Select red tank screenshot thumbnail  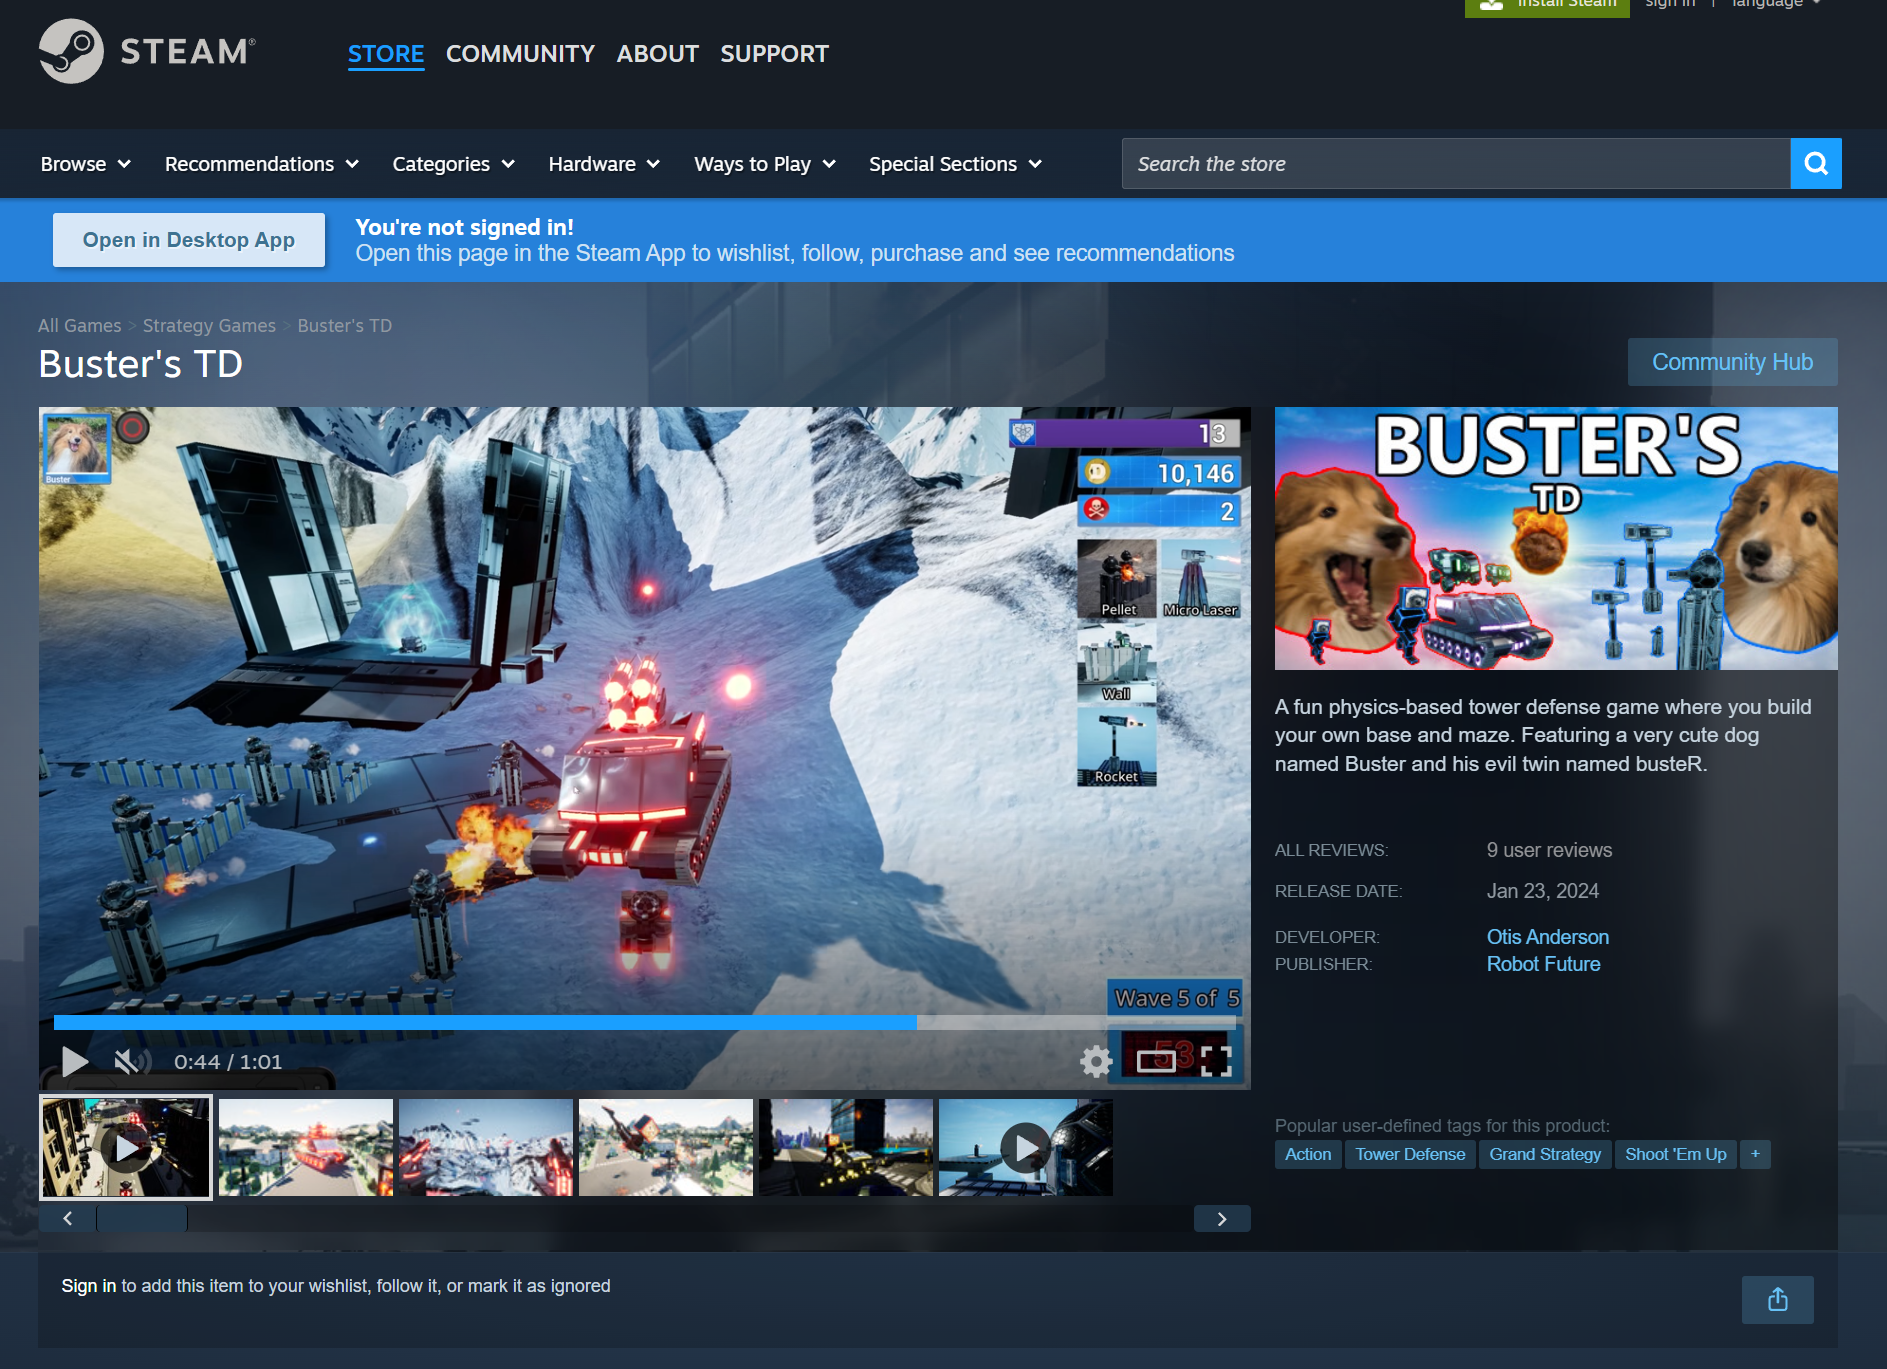coord(306,1147)
